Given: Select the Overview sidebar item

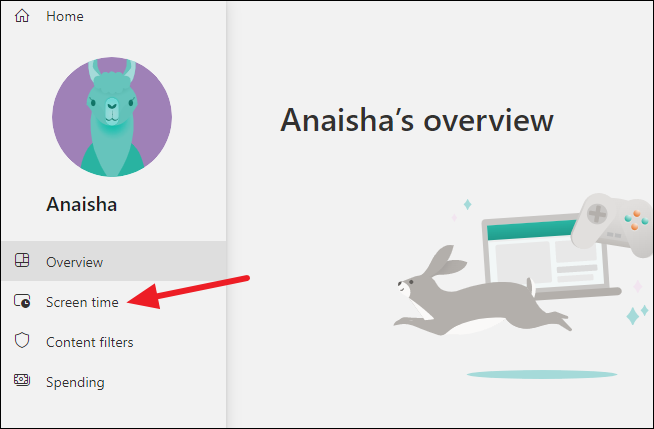Looking at the screenshot, I should [113, 261].
